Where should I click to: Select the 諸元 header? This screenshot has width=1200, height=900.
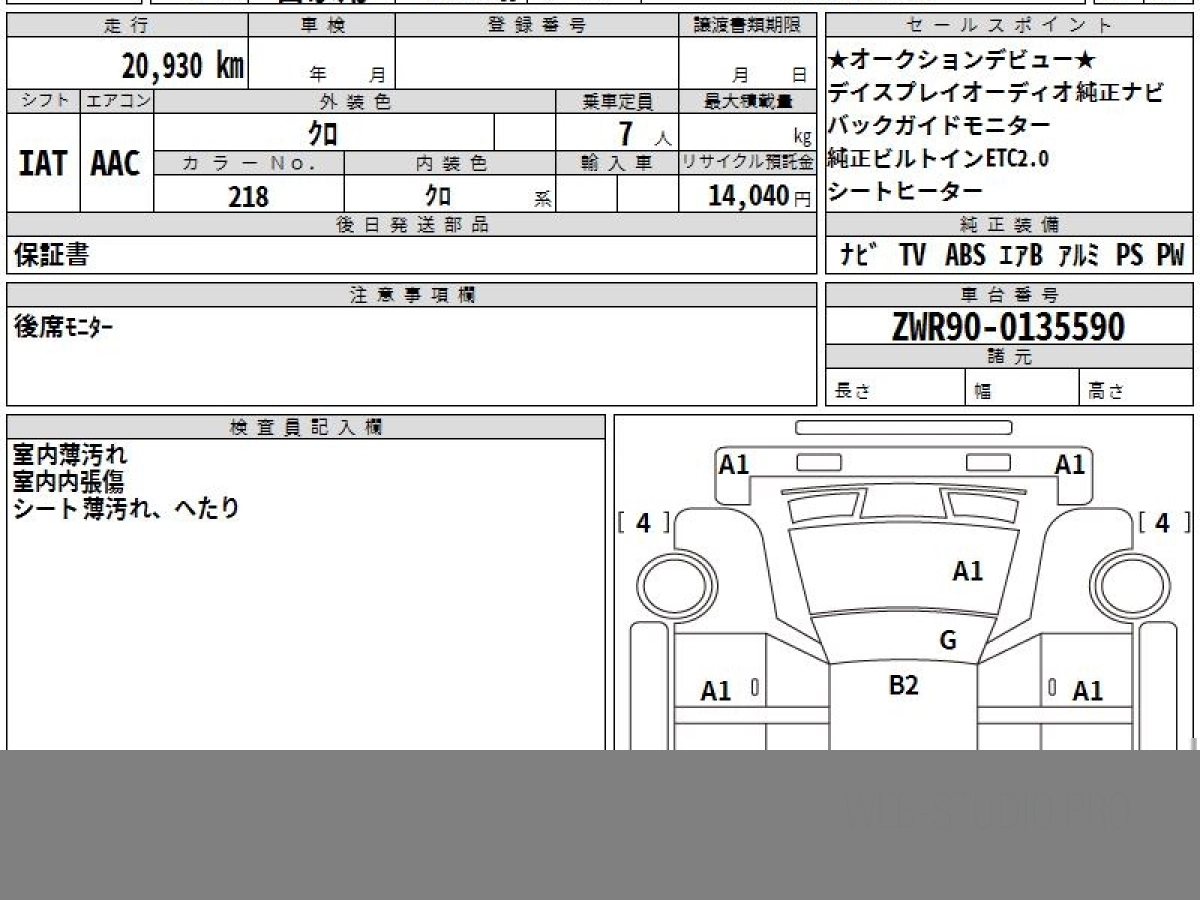click(1010, 357)
